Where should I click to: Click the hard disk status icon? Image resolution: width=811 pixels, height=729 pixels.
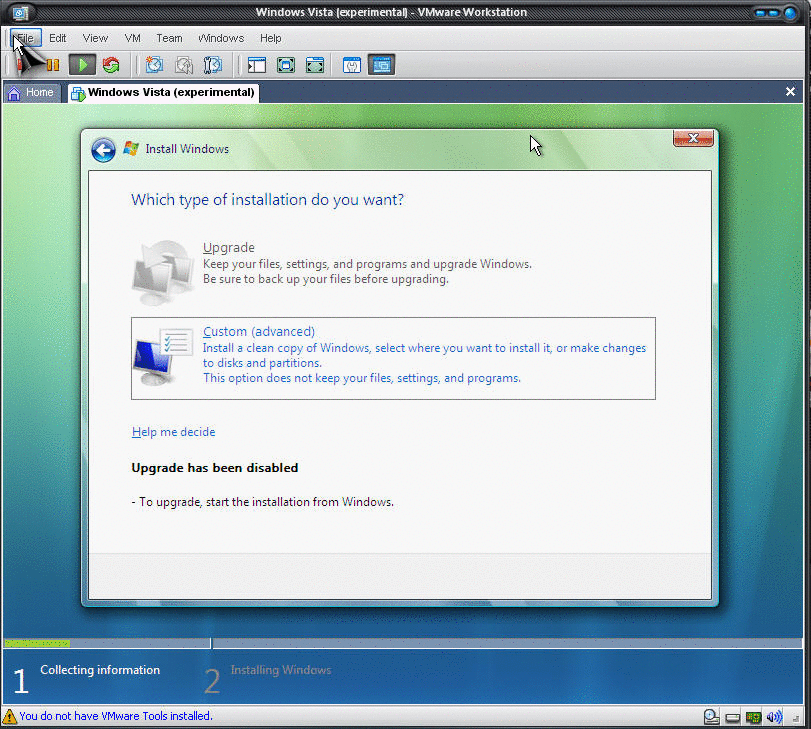732,718
